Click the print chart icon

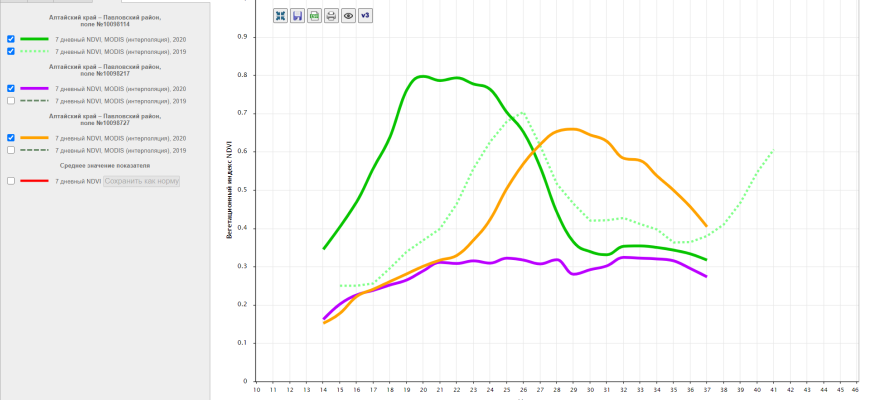[332, 16]
